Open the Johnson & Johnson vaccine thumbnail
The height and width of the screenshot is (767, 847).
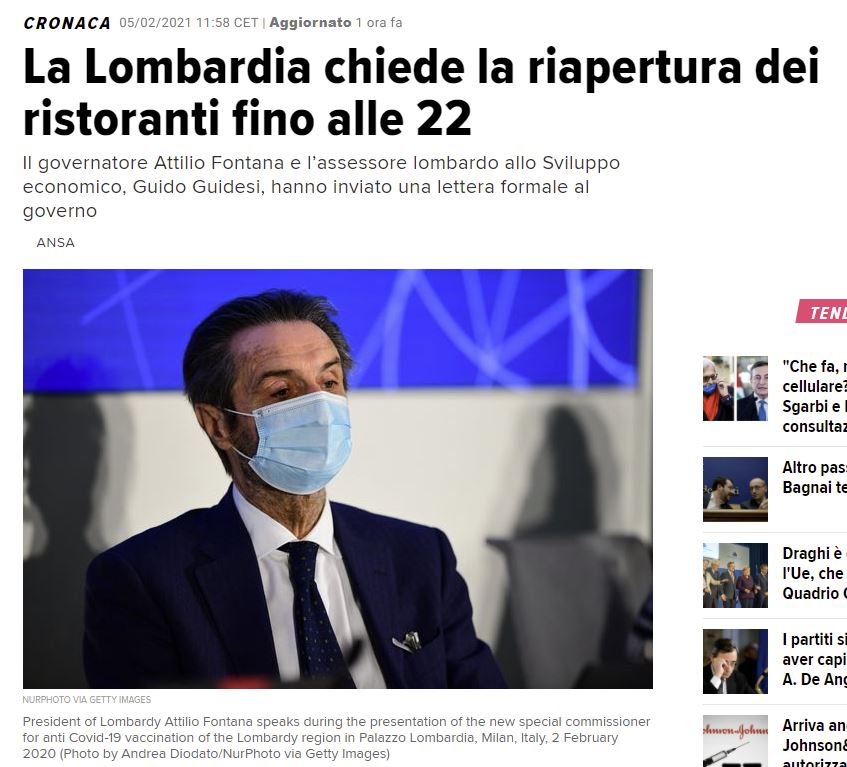(x=735, y=741)
